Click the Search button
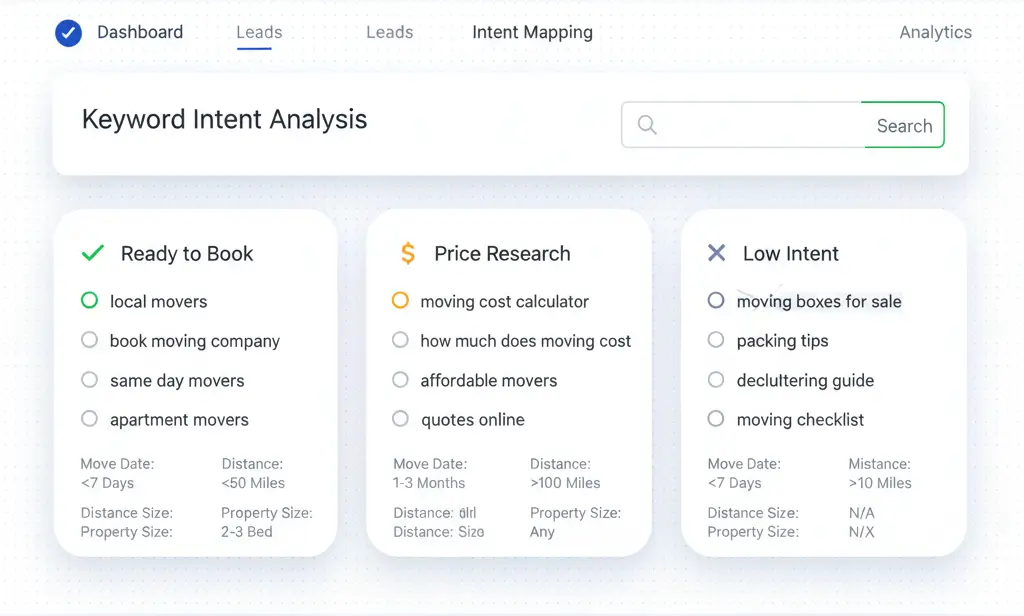Viewport: 1024px width, 616px height. (x=904, y=125)
